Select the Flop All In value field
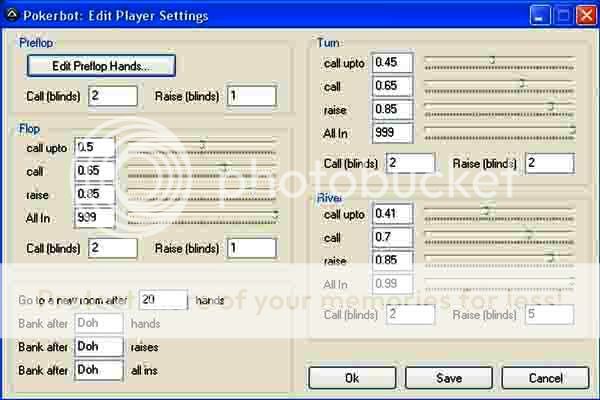600x400 pixels. [95, 217]
